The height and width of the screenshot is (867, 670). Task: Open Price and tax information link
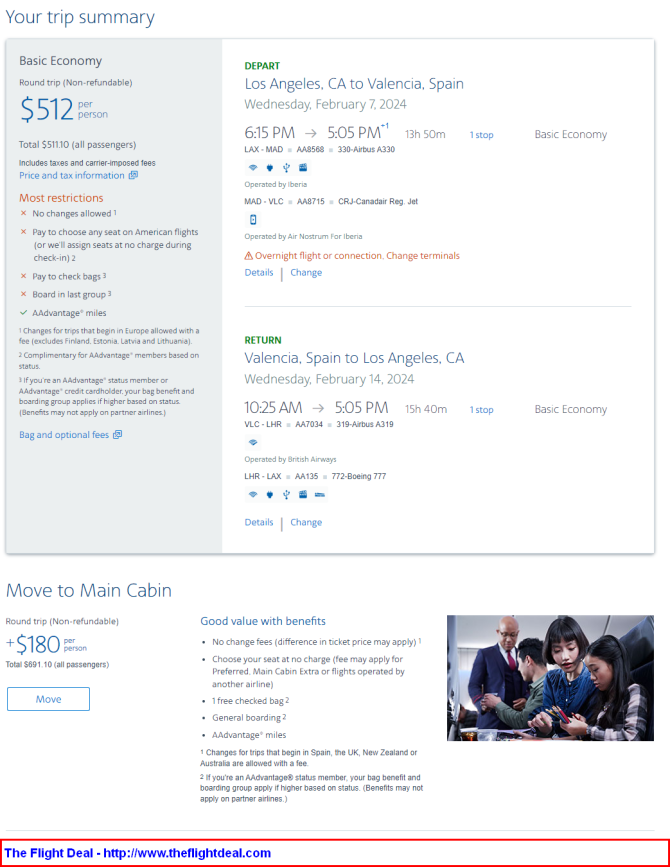(72, 176)
